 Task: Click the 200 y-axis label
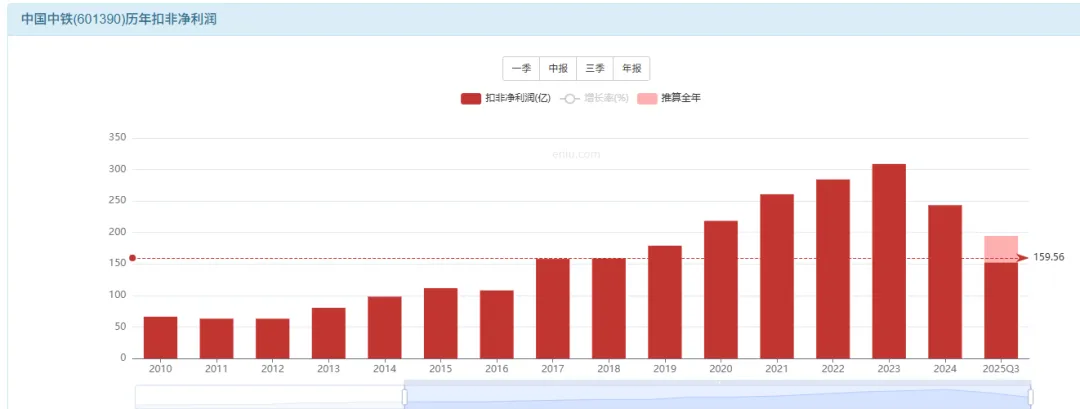[117, 232]
